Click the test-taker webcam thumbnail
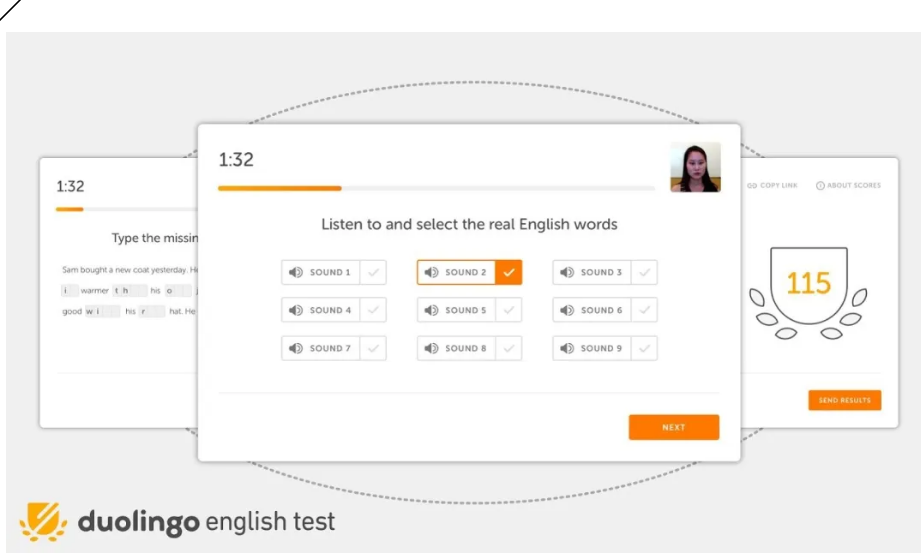Image resolution: width=921 pixels, height=560 pixels. point(695,167)
